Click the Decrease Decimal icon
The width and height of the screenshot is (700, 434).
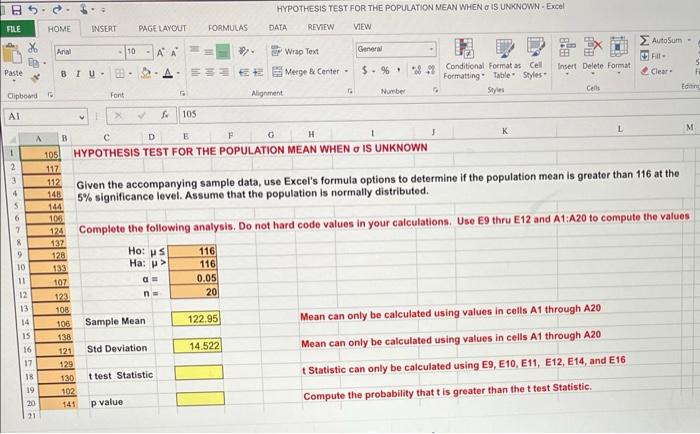pos(431,70)
